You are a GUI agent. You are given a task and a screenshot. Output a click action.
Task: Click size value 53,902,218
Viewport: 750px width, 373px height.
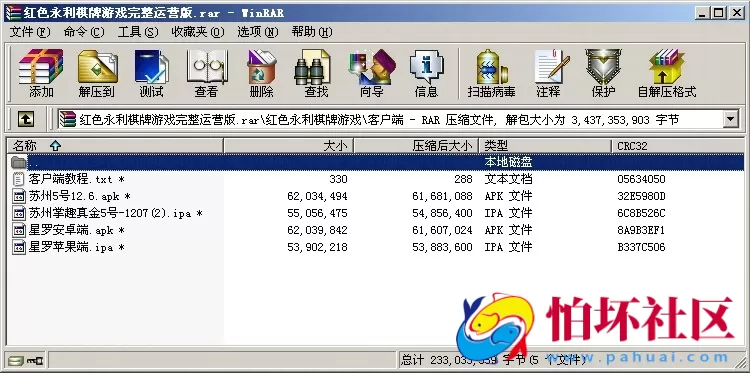click(317, 247)
